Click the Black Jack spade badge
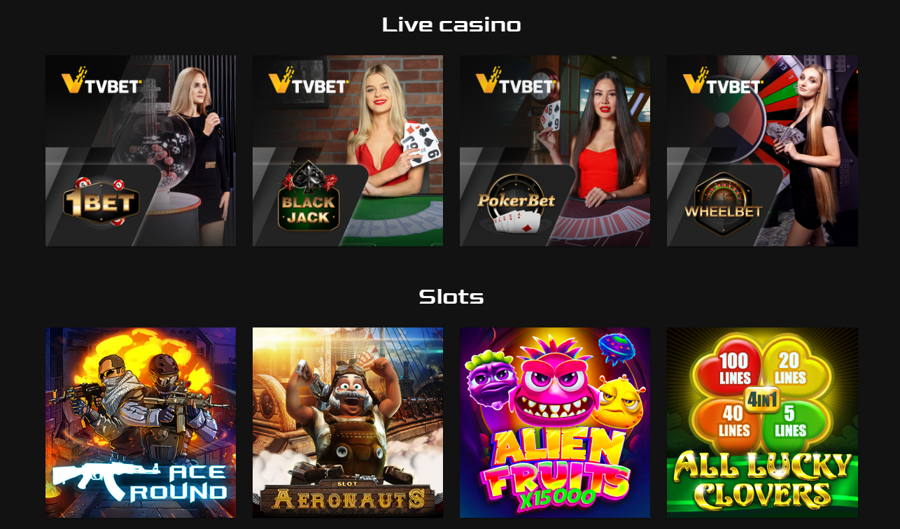Viewport: 900px width, 529px height. tap(309, 198)
